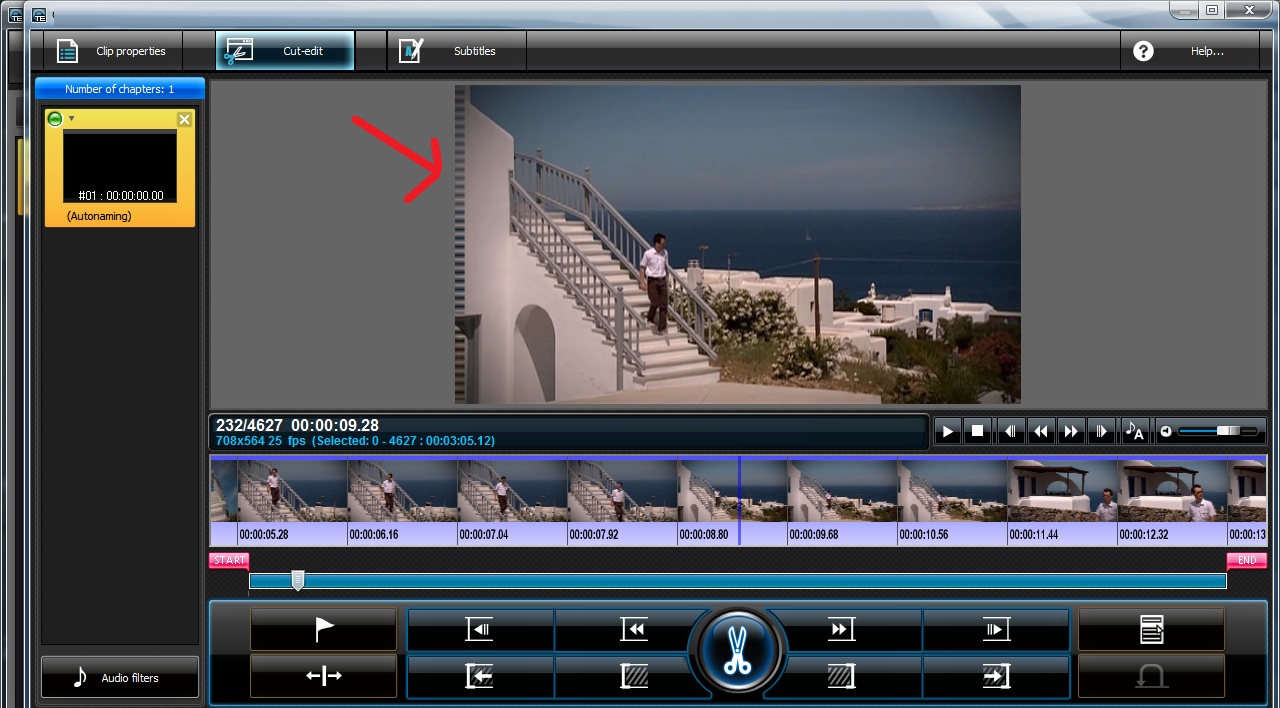Step back one frame in playback controls

coord(1010,432)
